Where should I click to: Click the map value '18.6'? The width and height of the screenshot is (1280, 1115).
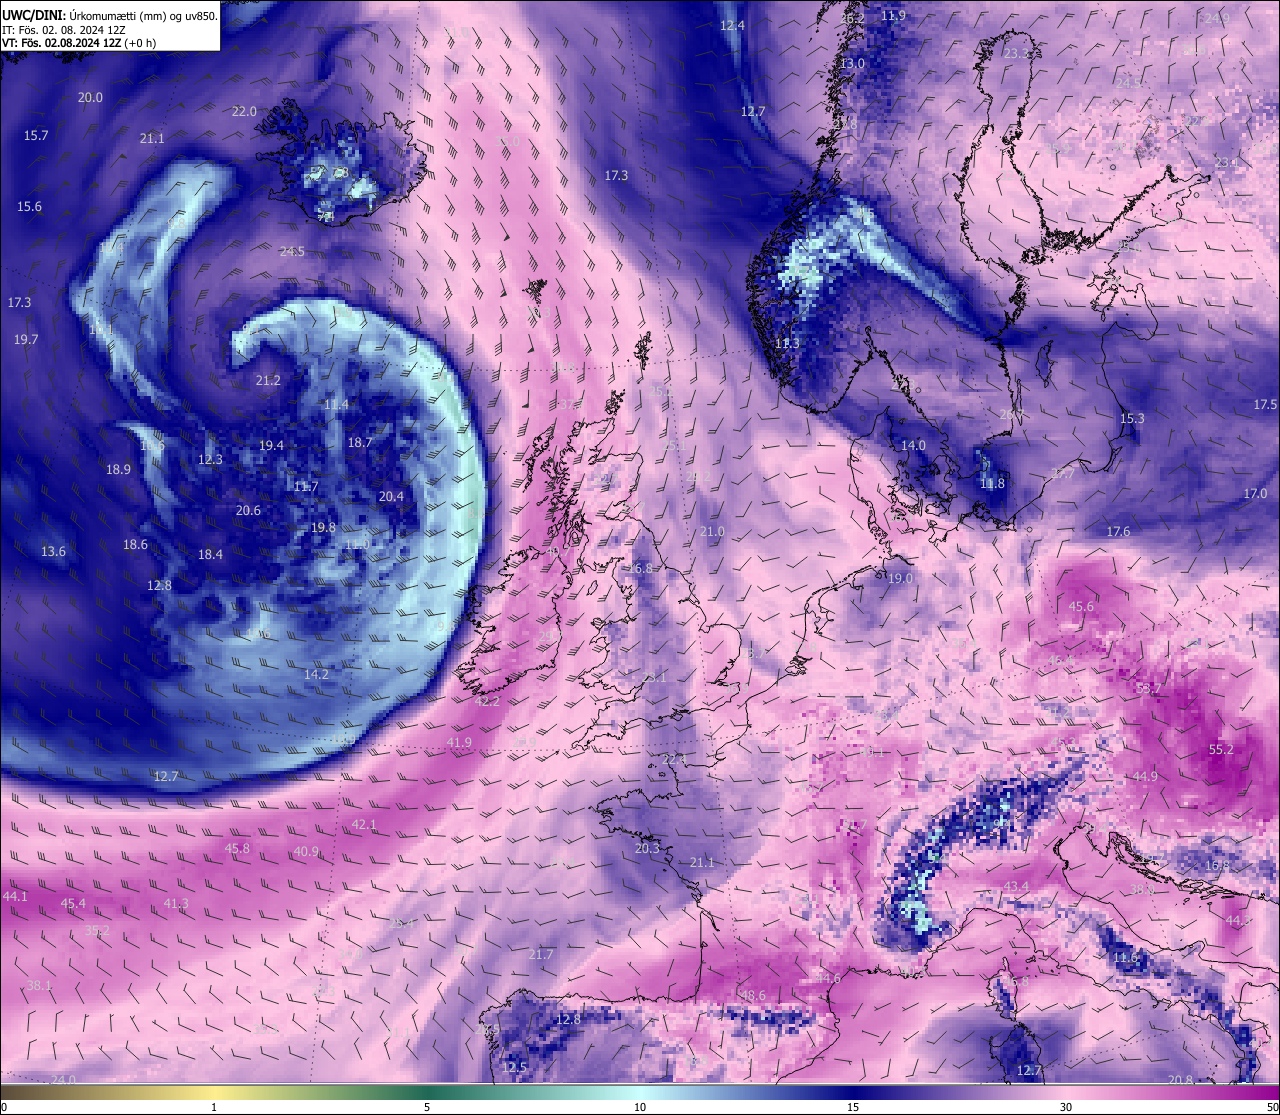click(135, 544)
